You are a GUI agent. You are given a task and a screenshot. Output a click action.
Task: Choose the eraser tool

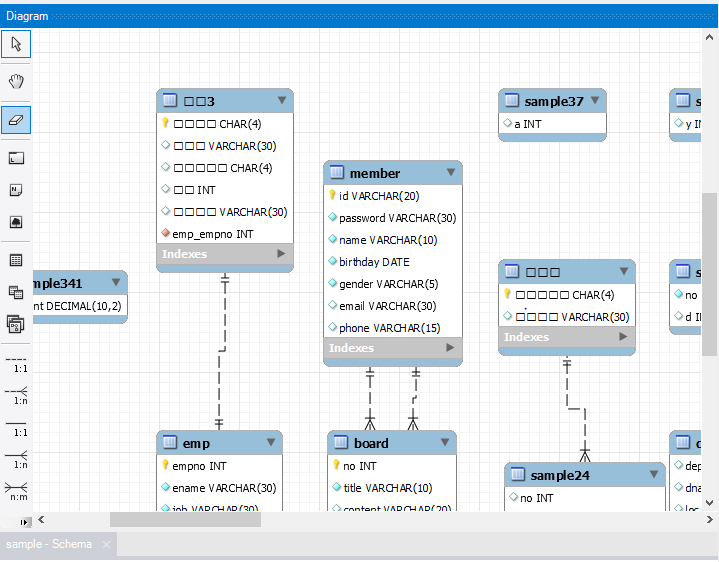point(16,120)
